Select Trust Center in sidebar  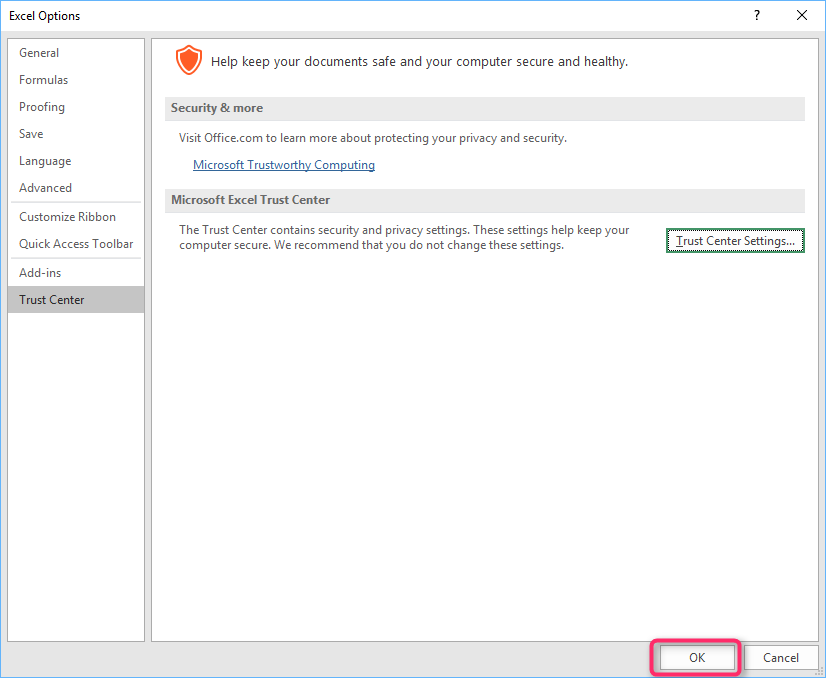tap(76, 300)
